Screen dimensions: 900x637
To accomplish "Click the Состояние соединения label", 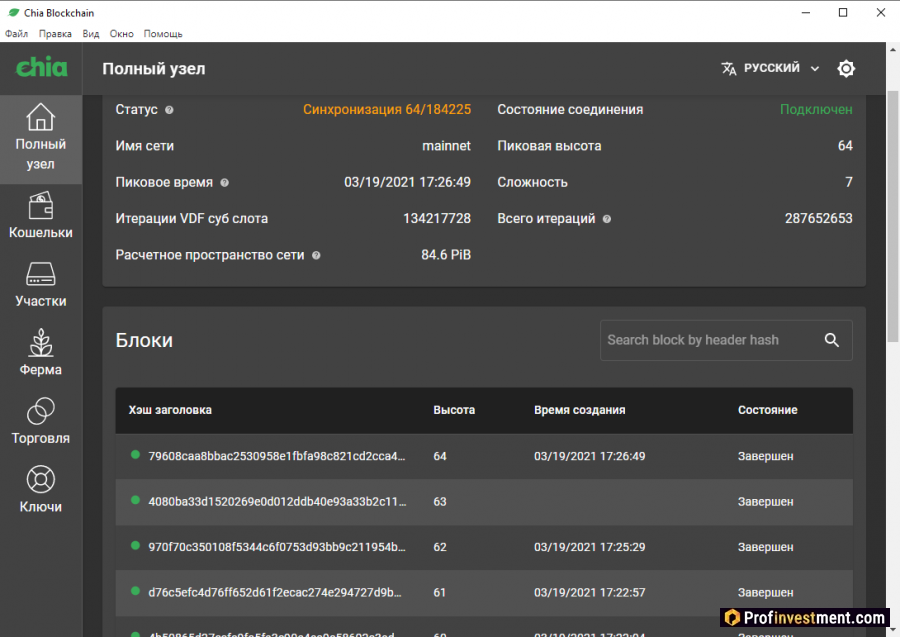I will [570, 110].
